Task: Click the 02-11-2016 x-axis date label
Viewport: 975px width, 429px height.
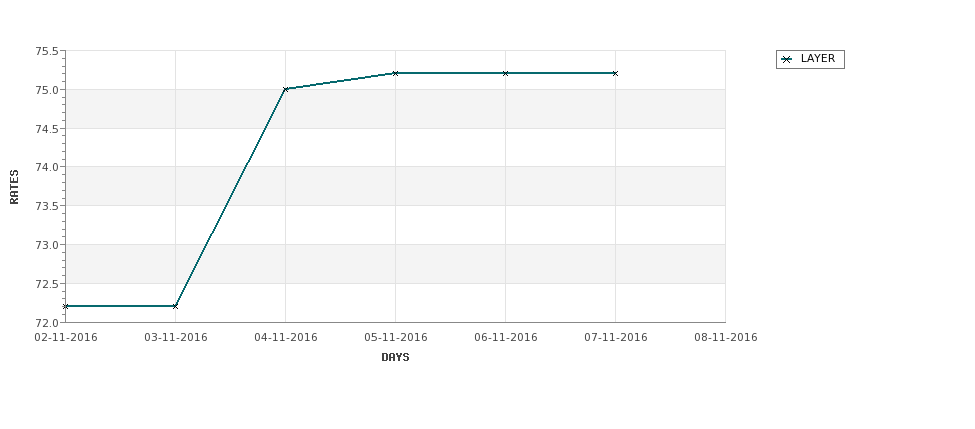Action: [x=65, y=337]
